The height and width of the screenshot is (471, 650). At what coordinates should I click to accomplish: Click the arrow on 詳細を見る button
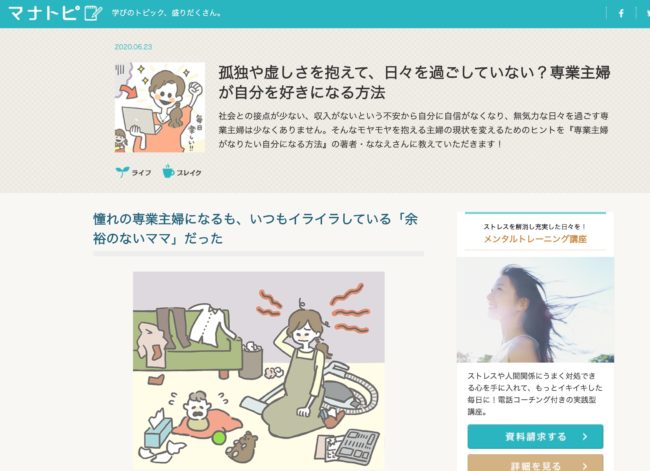[585, 466]
